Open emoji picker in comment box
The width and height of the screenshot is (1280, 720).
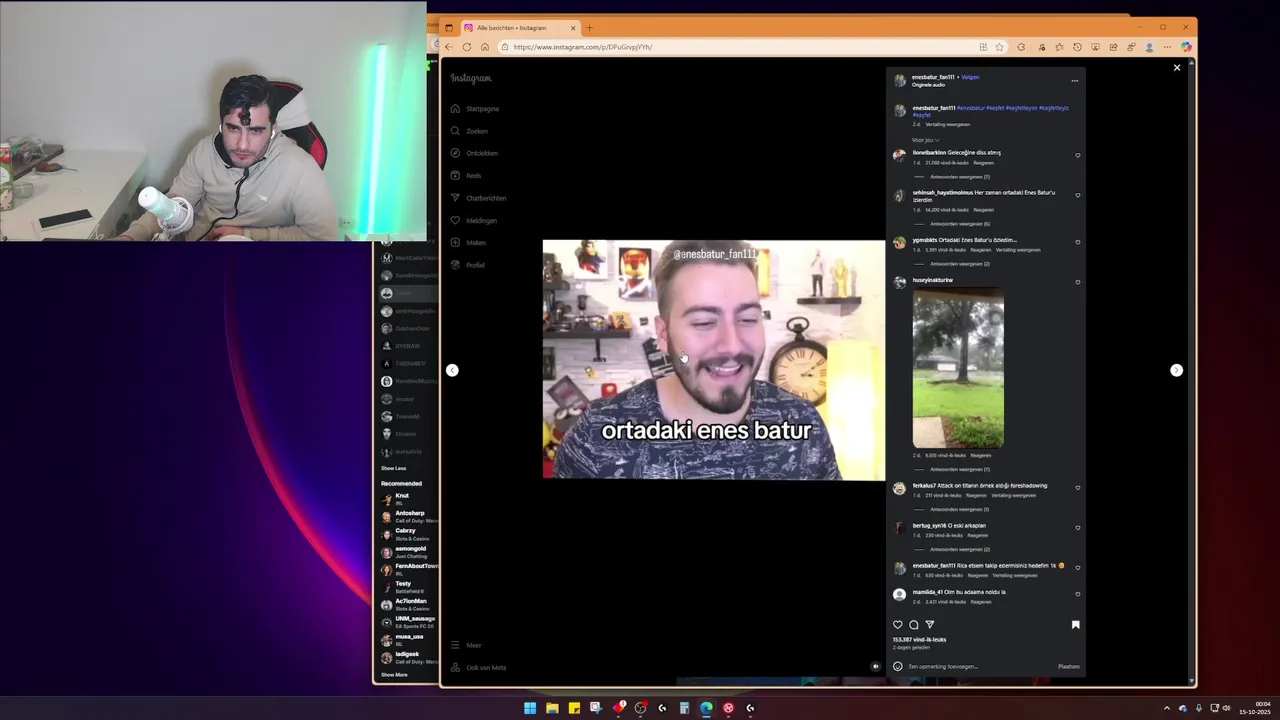[x=898, y=666]
